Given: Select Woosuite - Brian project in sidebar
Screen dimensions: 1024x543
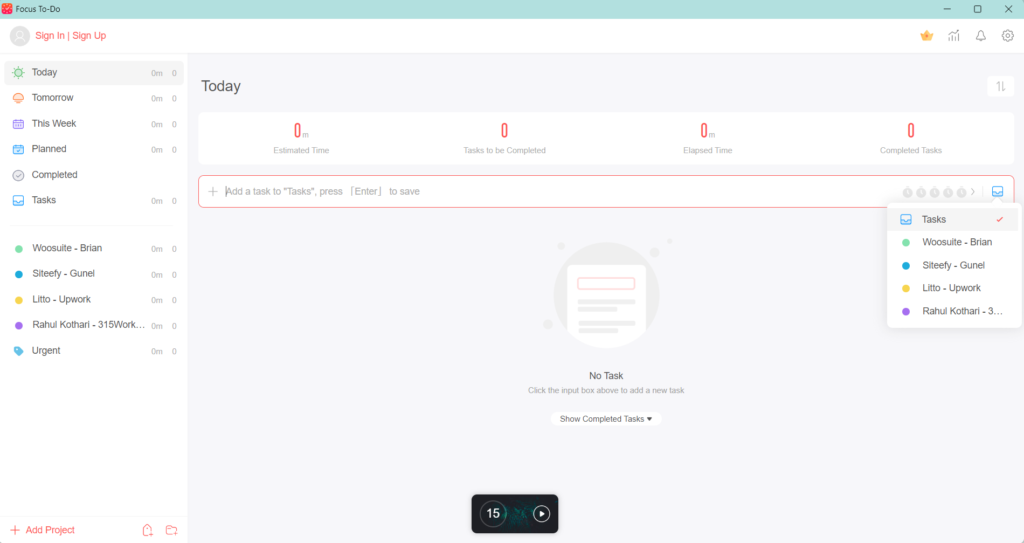Looking at the screenshot, I should pos(94,248).
